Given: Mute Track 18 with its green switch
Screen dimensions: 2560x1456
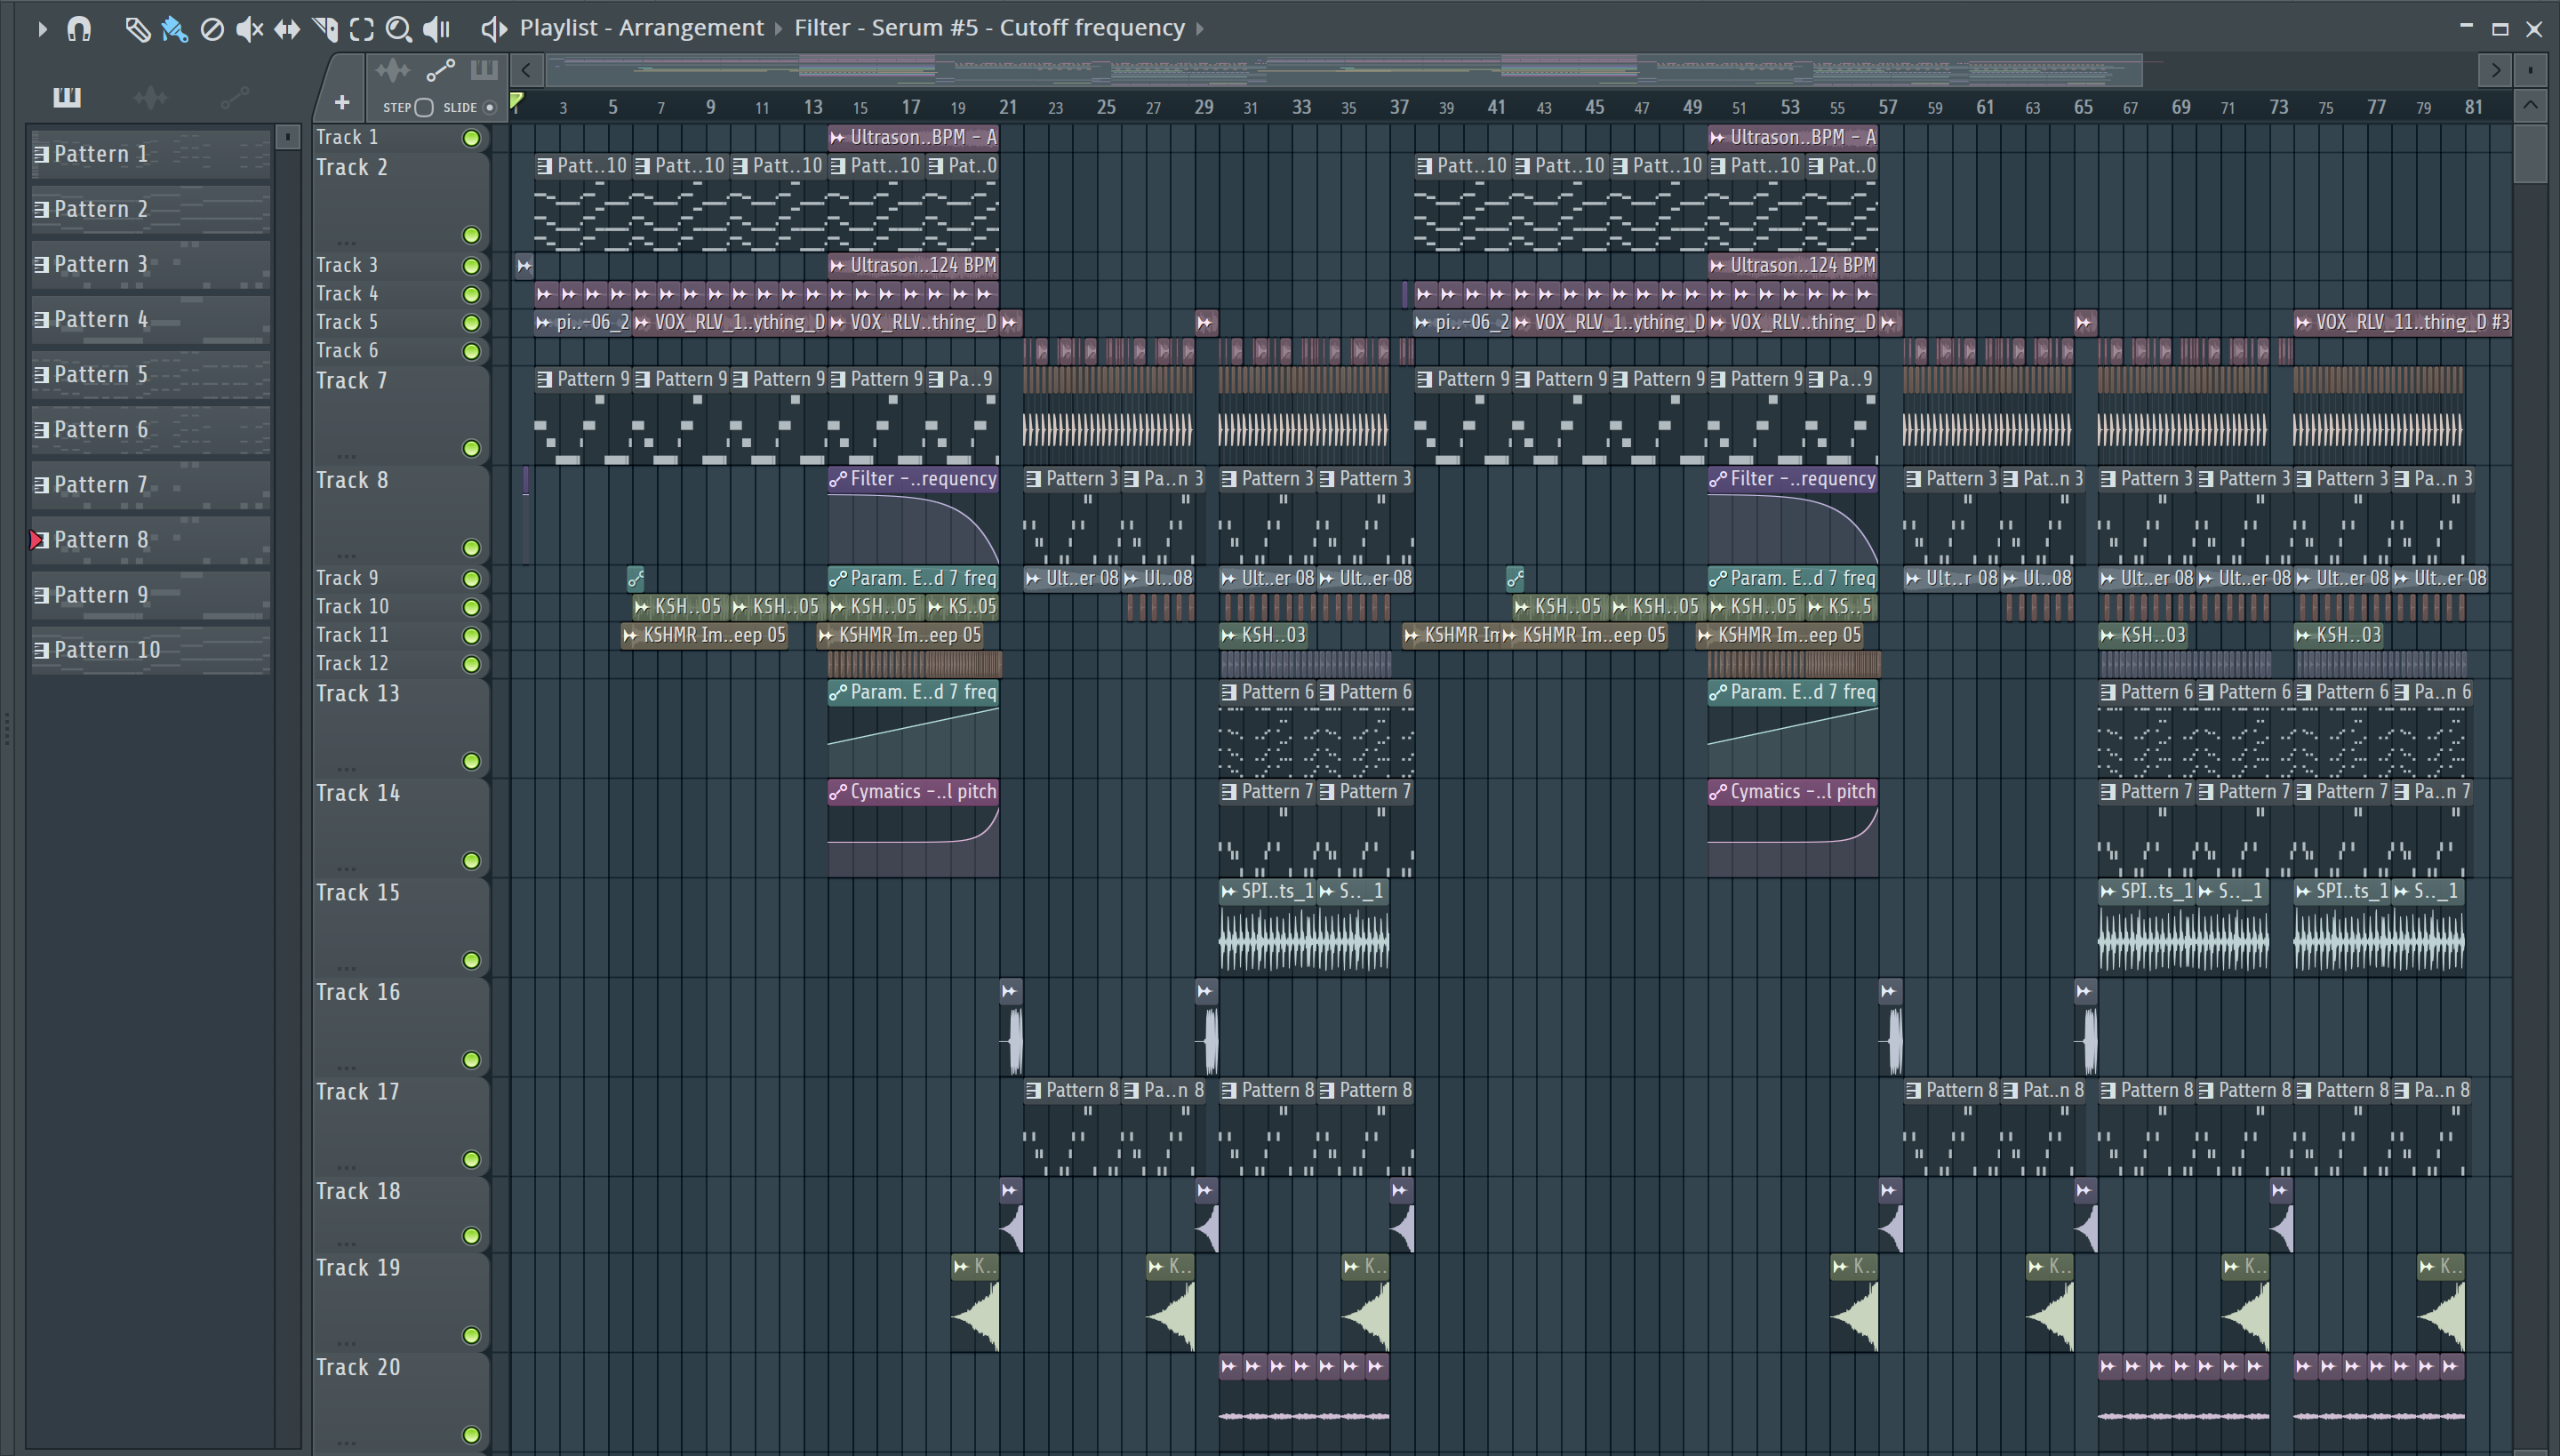Looking at the screenshot, I should tap(471, 1236).
